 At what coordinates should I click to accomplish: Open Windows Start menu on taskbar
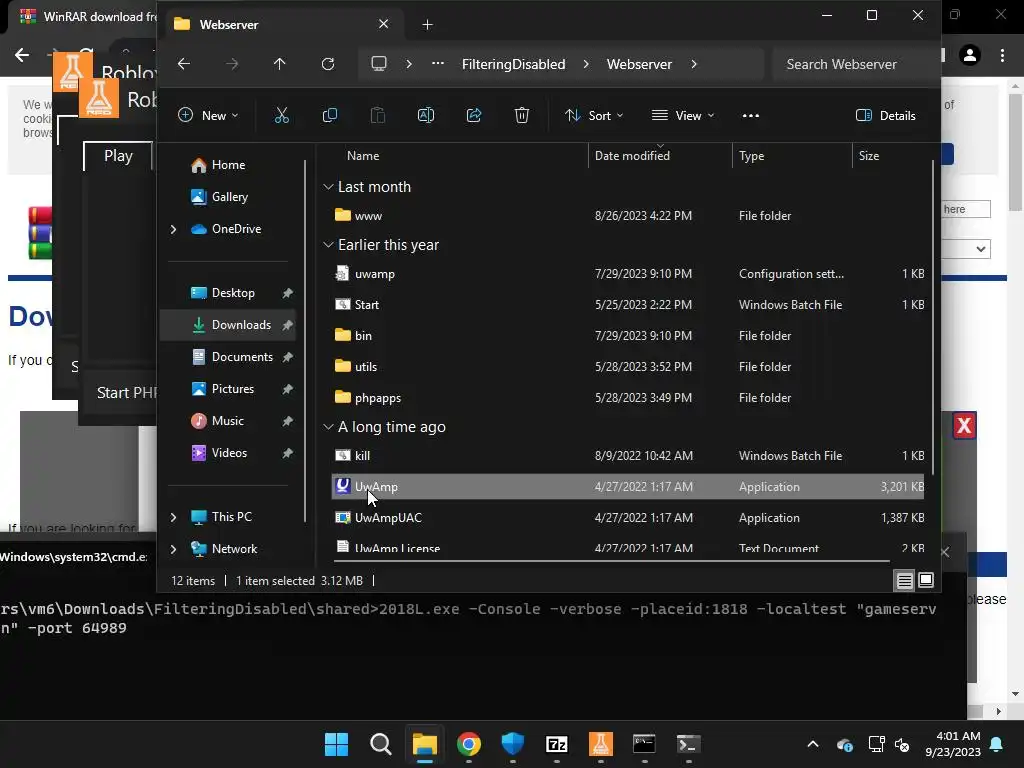tap(336, 744)
